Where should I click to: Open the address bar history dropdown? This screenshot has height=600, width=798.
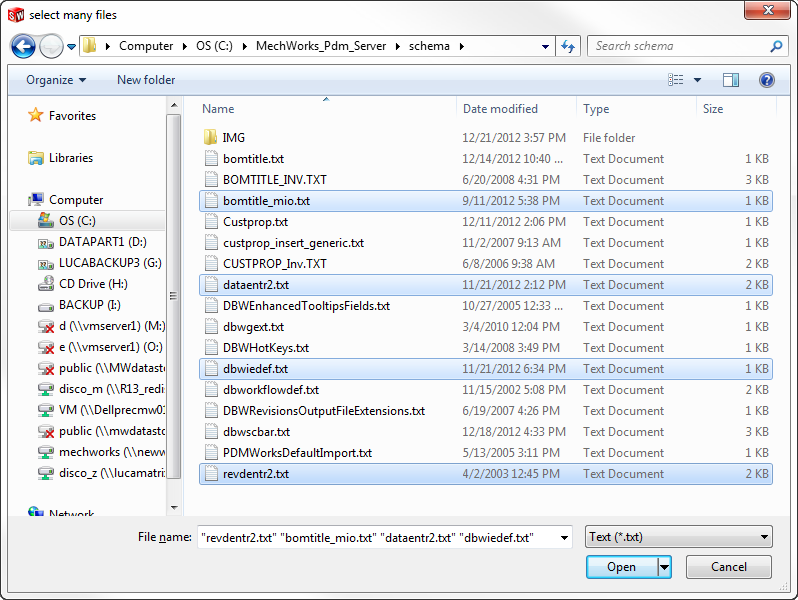coord(545,46)
